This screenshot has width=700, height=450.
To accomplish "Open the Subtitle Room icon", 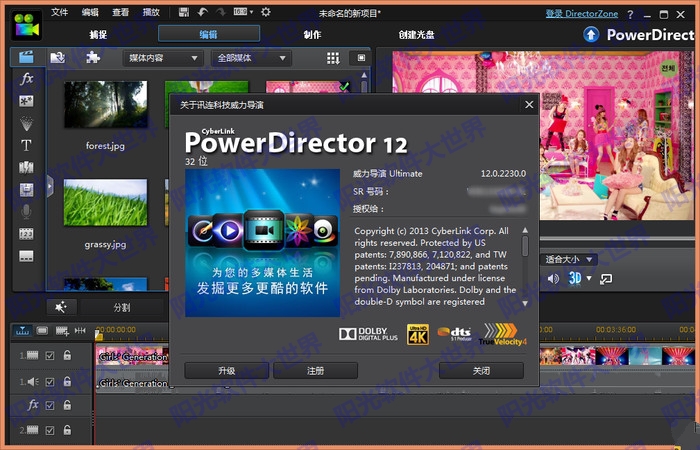I will click(26, 256).
